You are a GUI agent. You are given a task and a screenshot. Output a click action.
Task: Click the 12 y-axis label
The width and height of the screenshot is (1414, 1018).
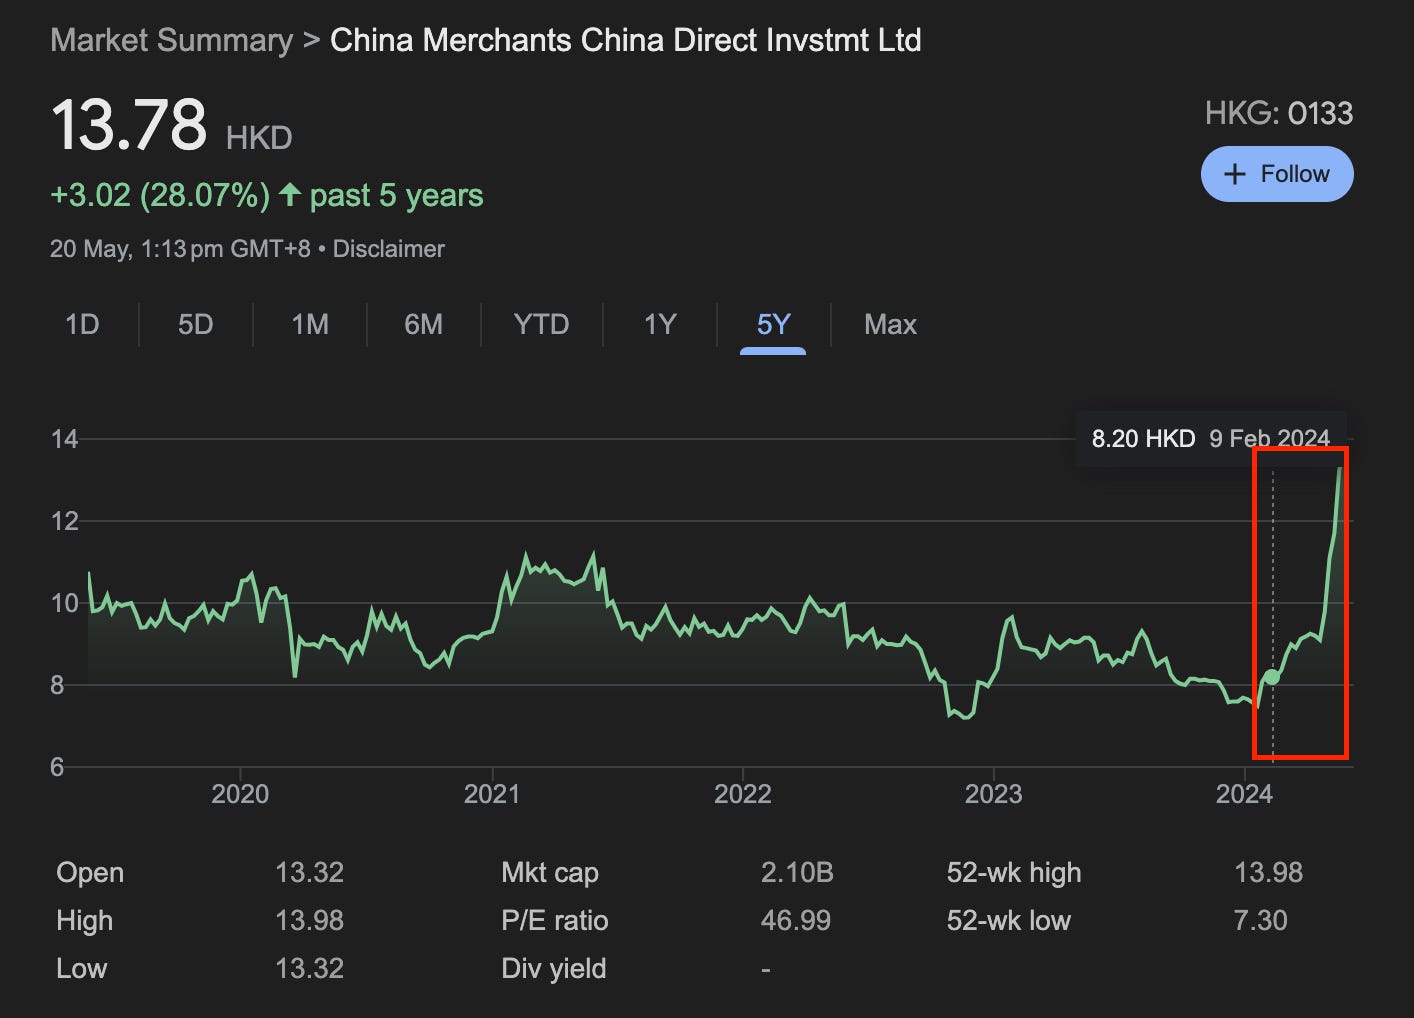tap(64, 520)
